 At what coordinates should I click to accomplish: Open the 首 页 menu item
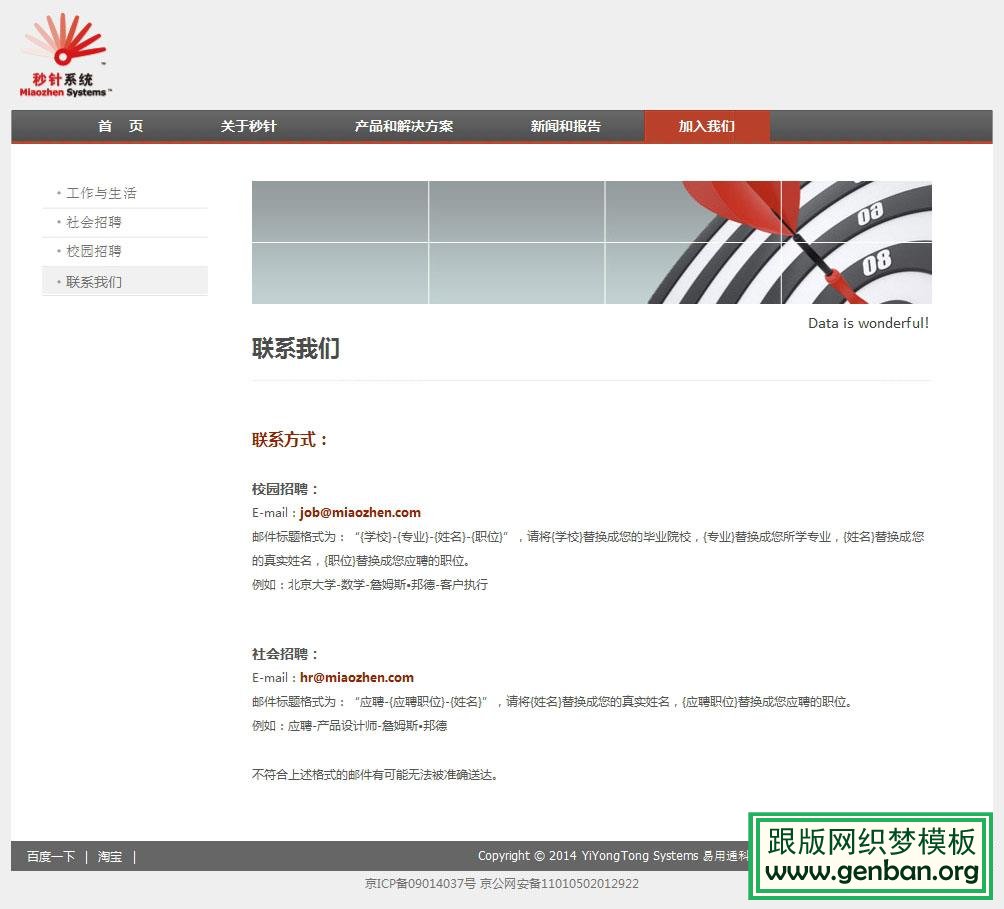120,126
